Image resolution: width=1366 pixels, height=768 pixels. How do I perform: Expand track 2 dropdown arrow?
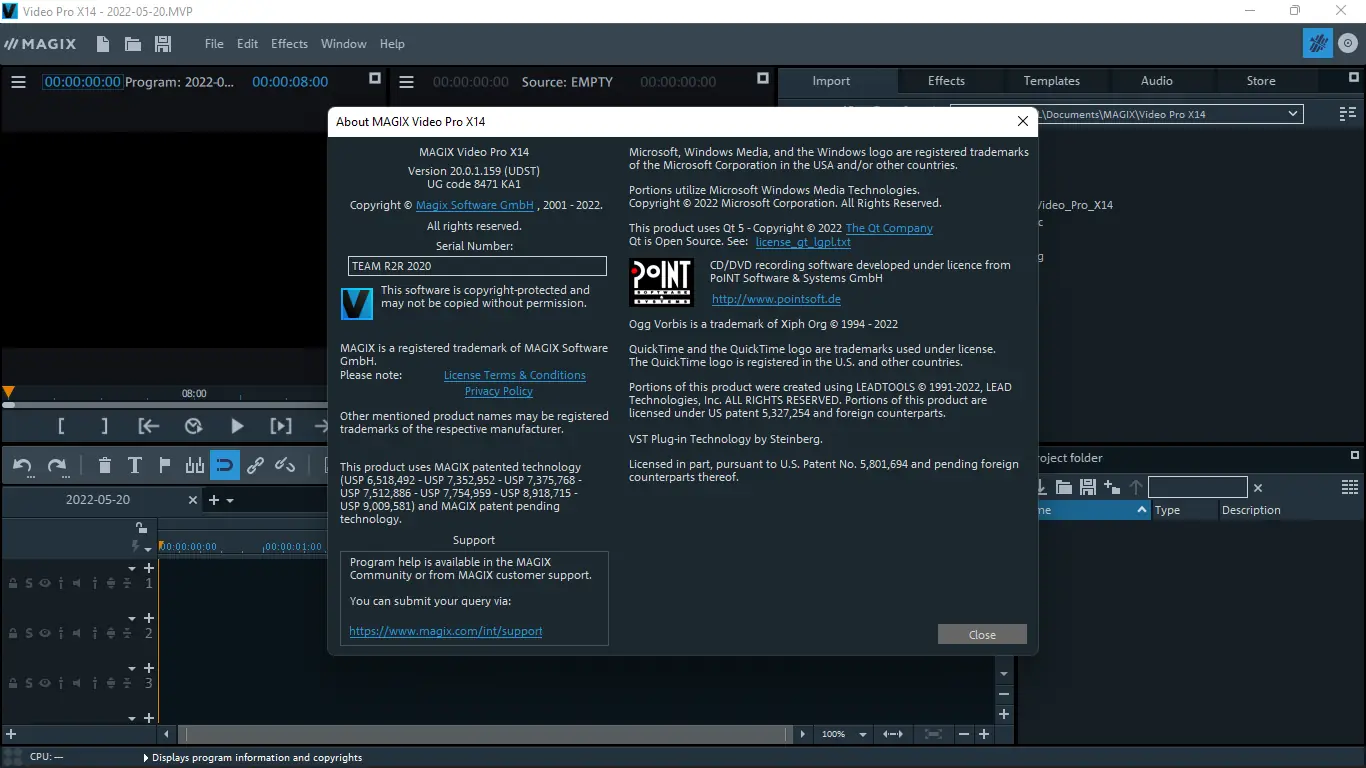tap(132, 619)
